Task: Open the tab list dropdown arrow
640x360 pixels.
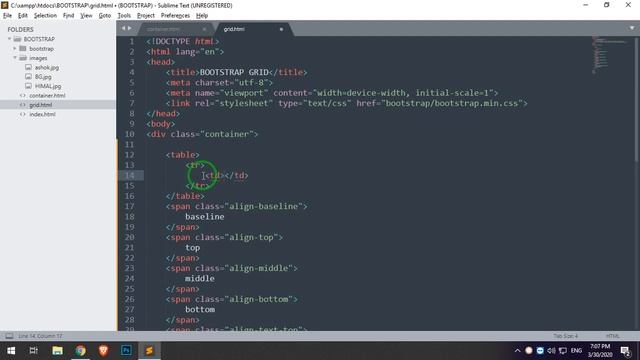Action: click(x=632, y=28)
